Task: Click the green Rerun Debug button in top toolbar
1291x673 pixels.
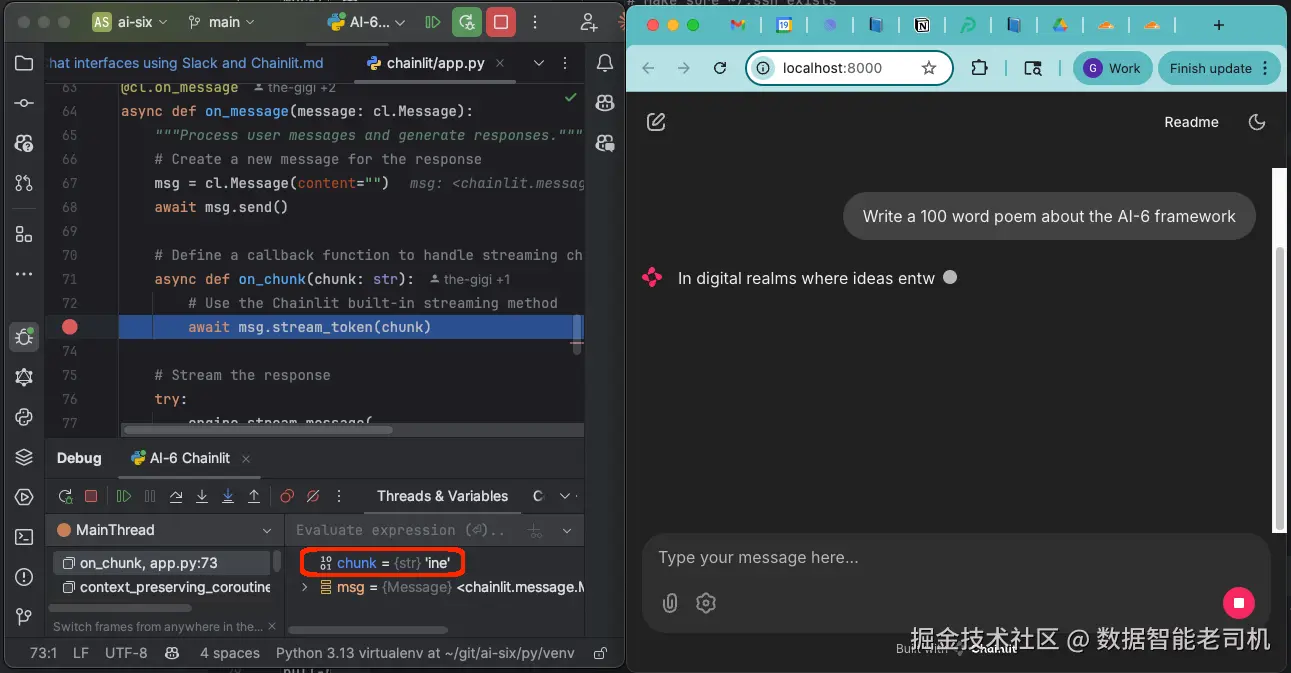Action: (466, 22)
